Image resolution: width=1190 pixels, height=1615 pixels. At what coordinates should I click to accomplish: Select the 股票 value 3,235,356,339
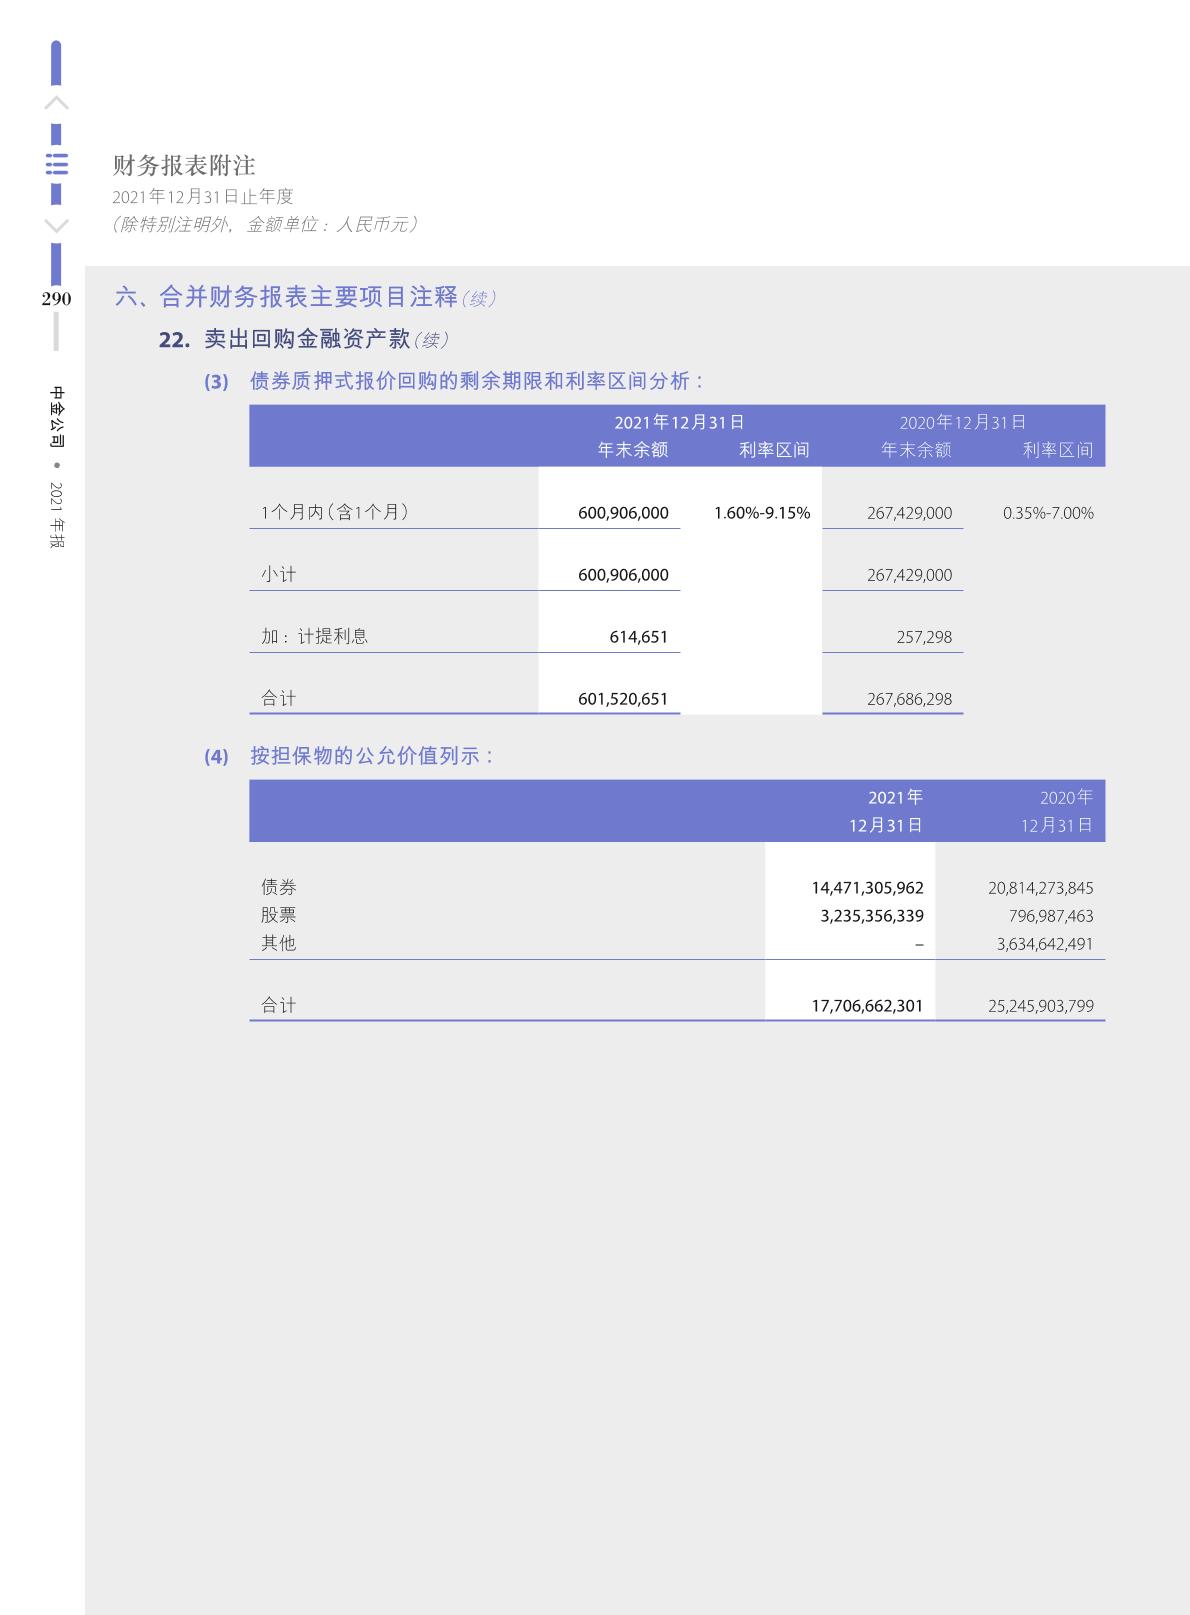click(x=871, y=916)
